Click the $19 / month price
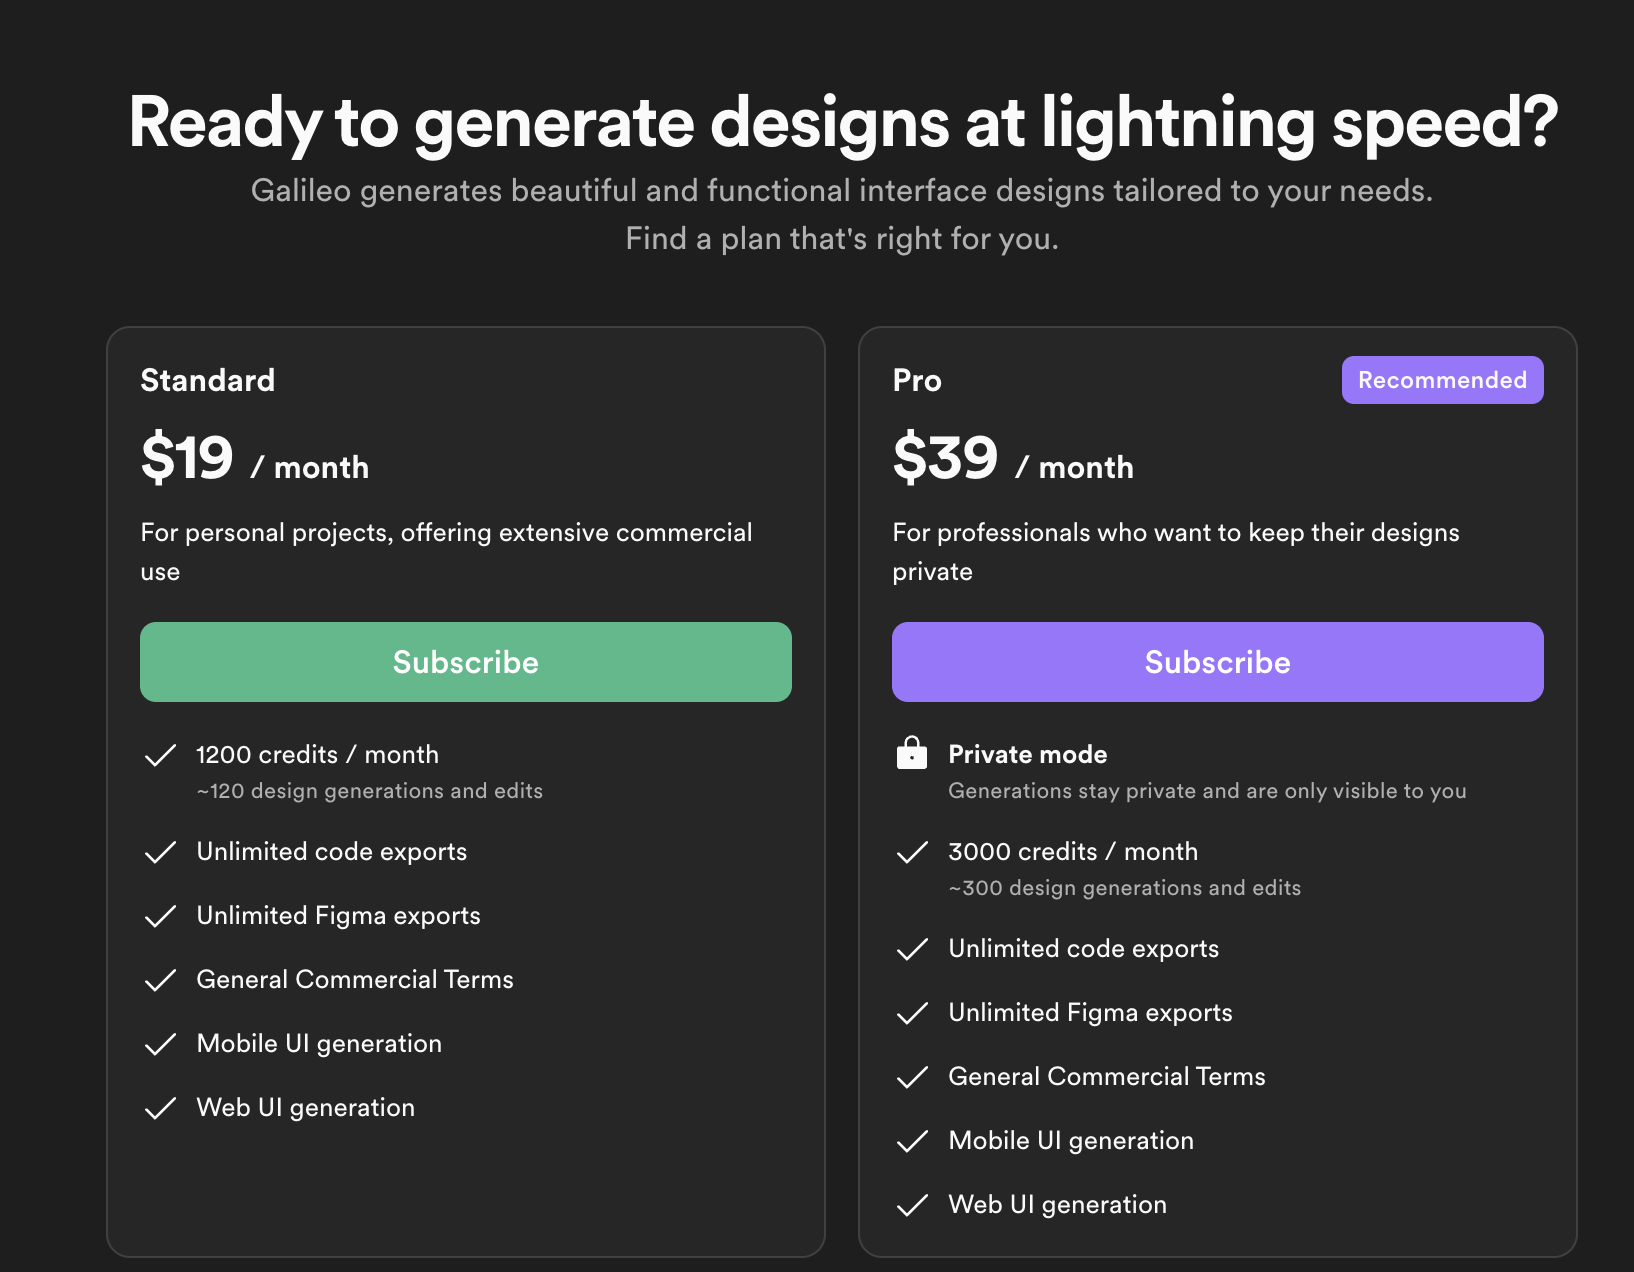The height and width of the screenshot is (1272, 1634). [255, 460]
